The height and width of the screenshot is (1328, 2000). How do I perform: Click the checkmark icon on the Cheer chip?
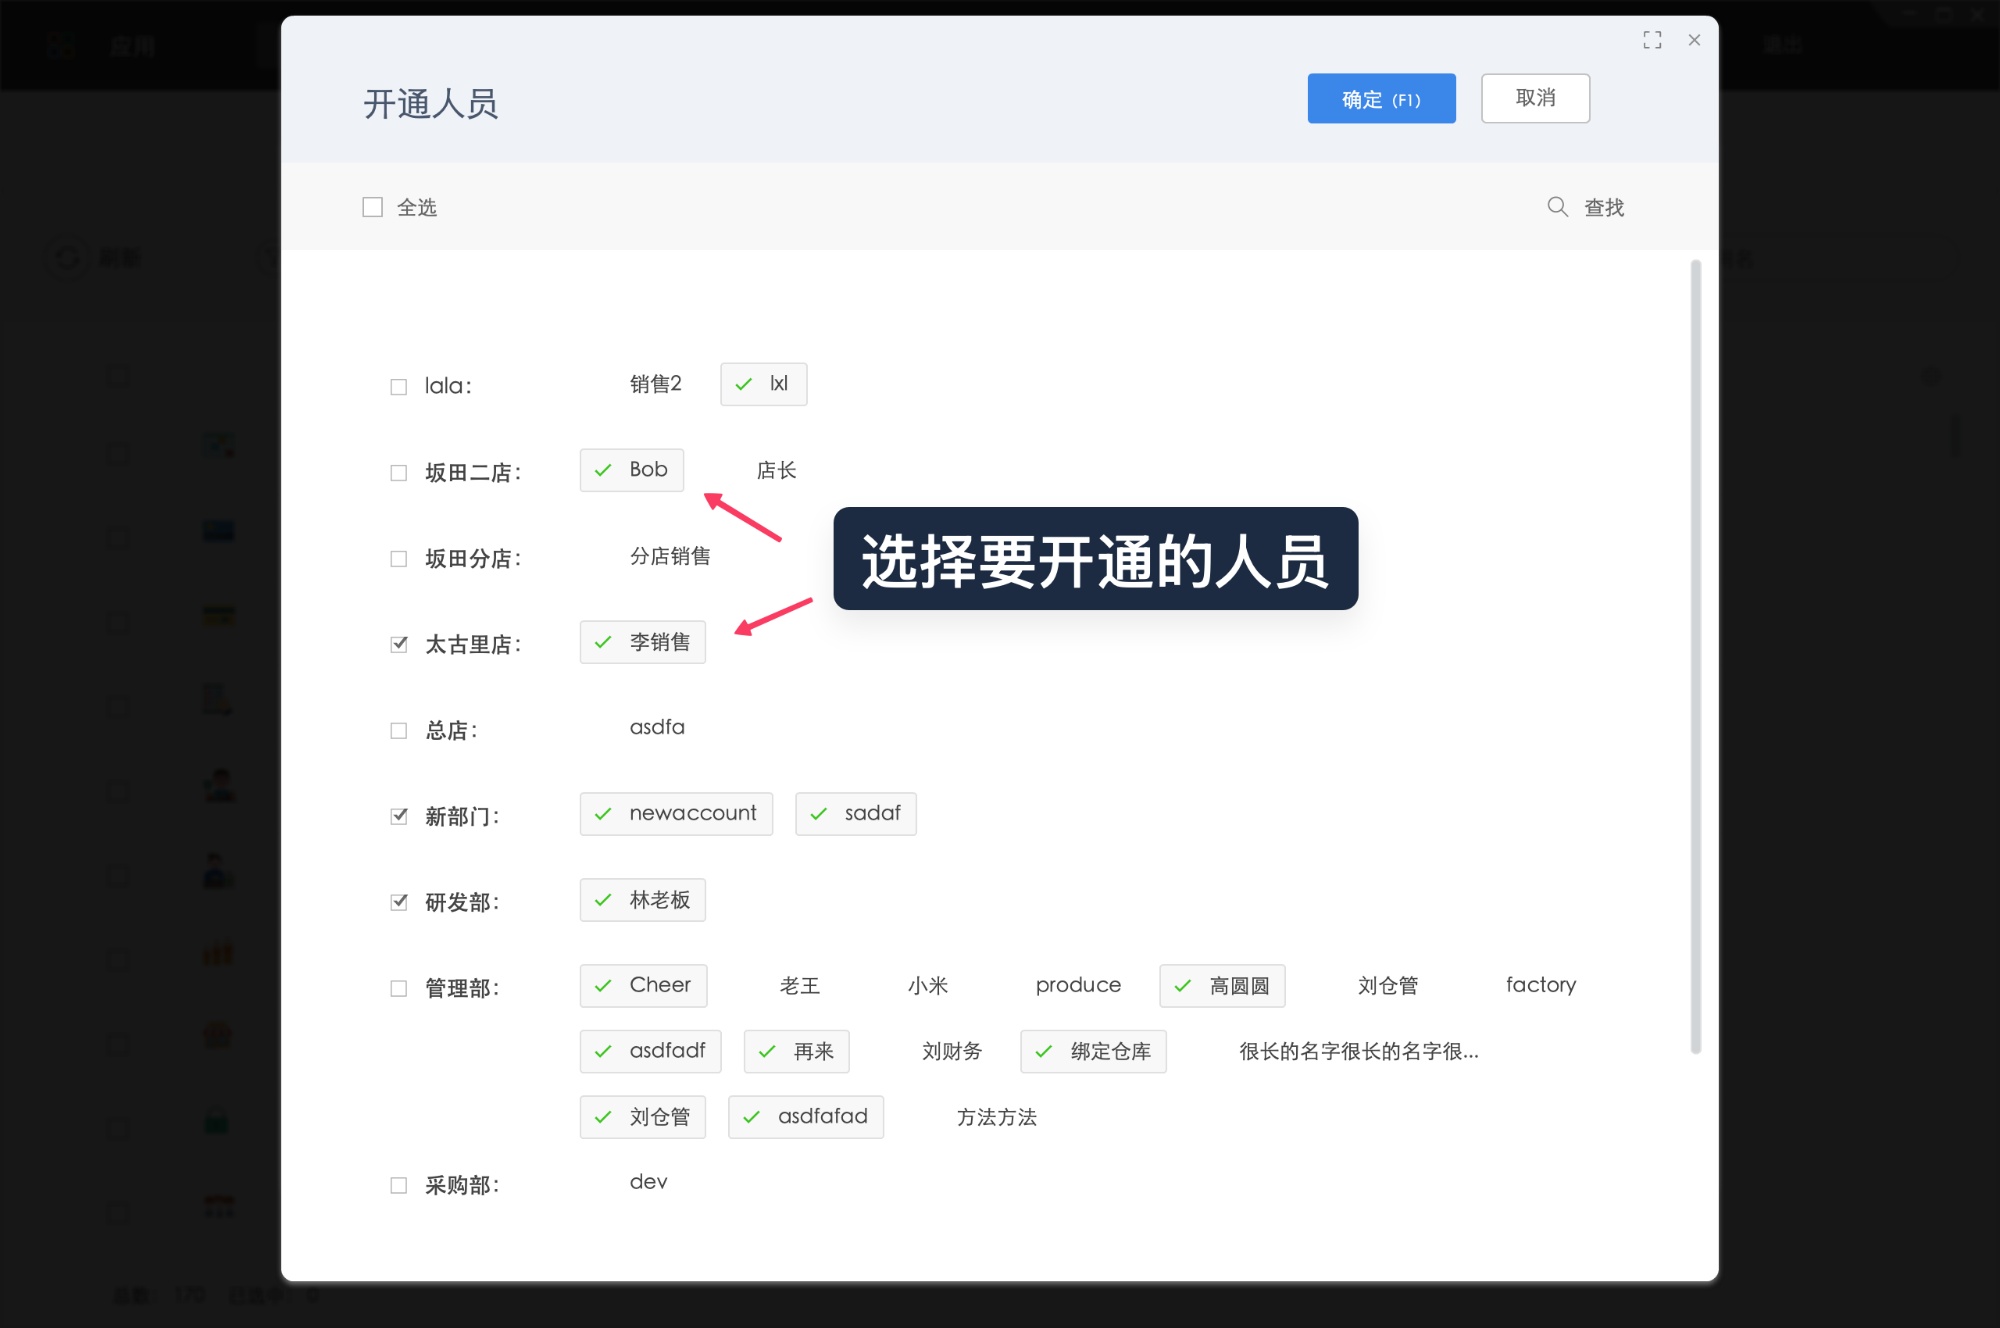click(604, 985)
